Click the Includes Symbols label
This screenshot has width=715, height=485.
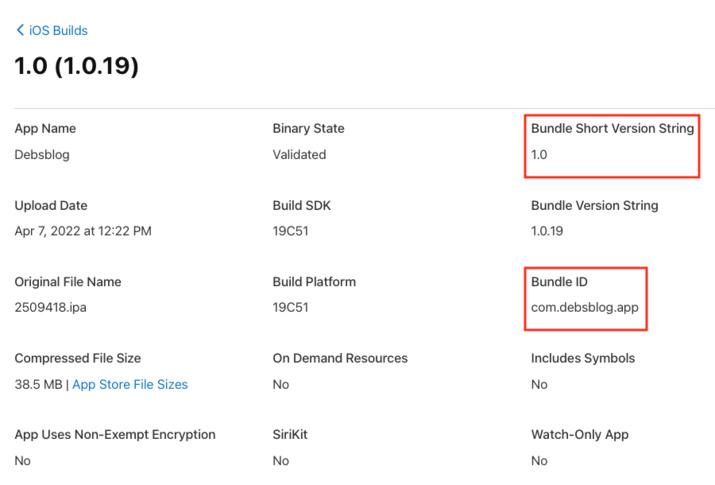tap(583, 358)
